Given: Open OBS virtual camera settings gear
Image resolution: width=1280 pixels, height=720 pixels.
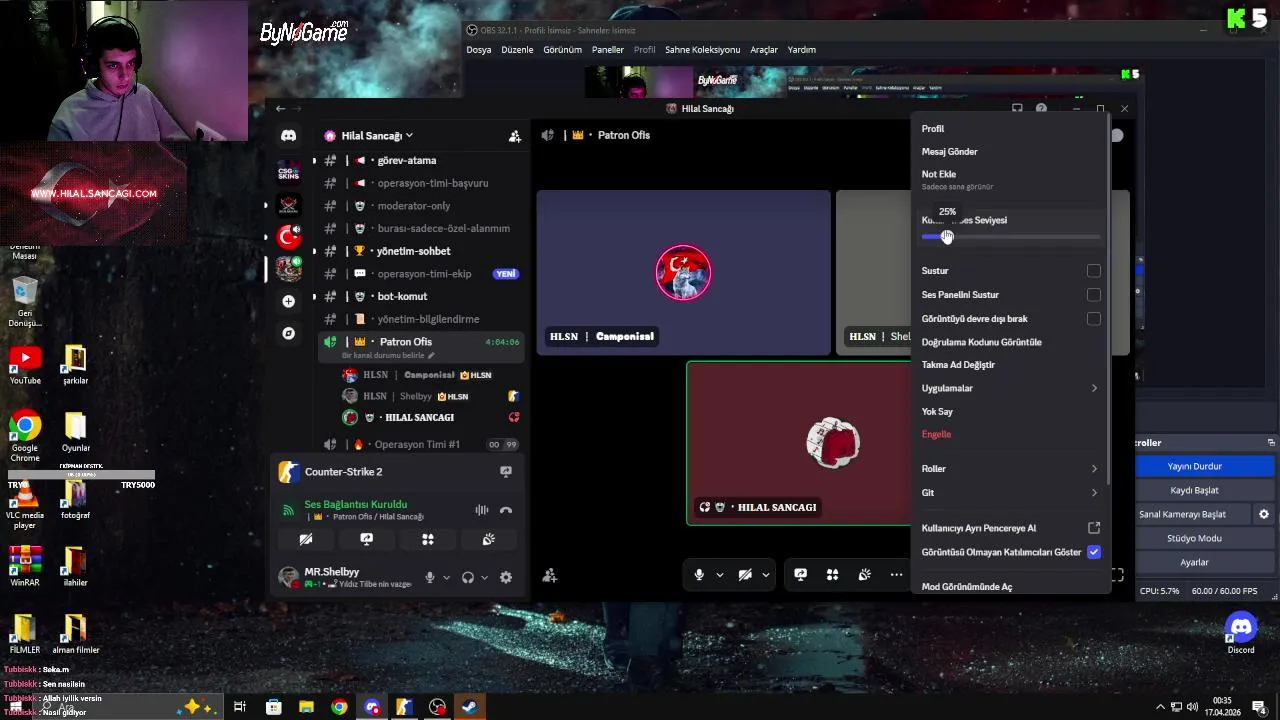Looking at the screenshot, I should [x=1263, y=514].
